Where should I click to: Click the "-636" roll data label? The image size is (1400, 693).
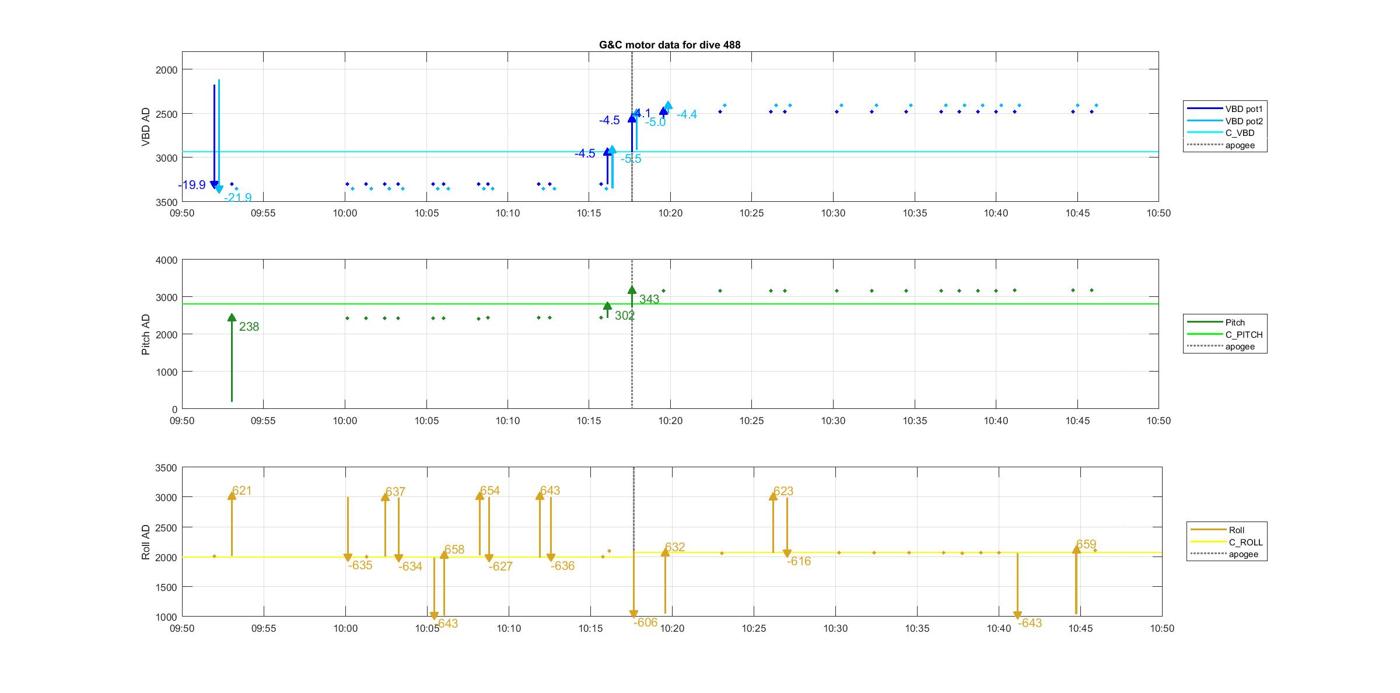tap(563, 566)
